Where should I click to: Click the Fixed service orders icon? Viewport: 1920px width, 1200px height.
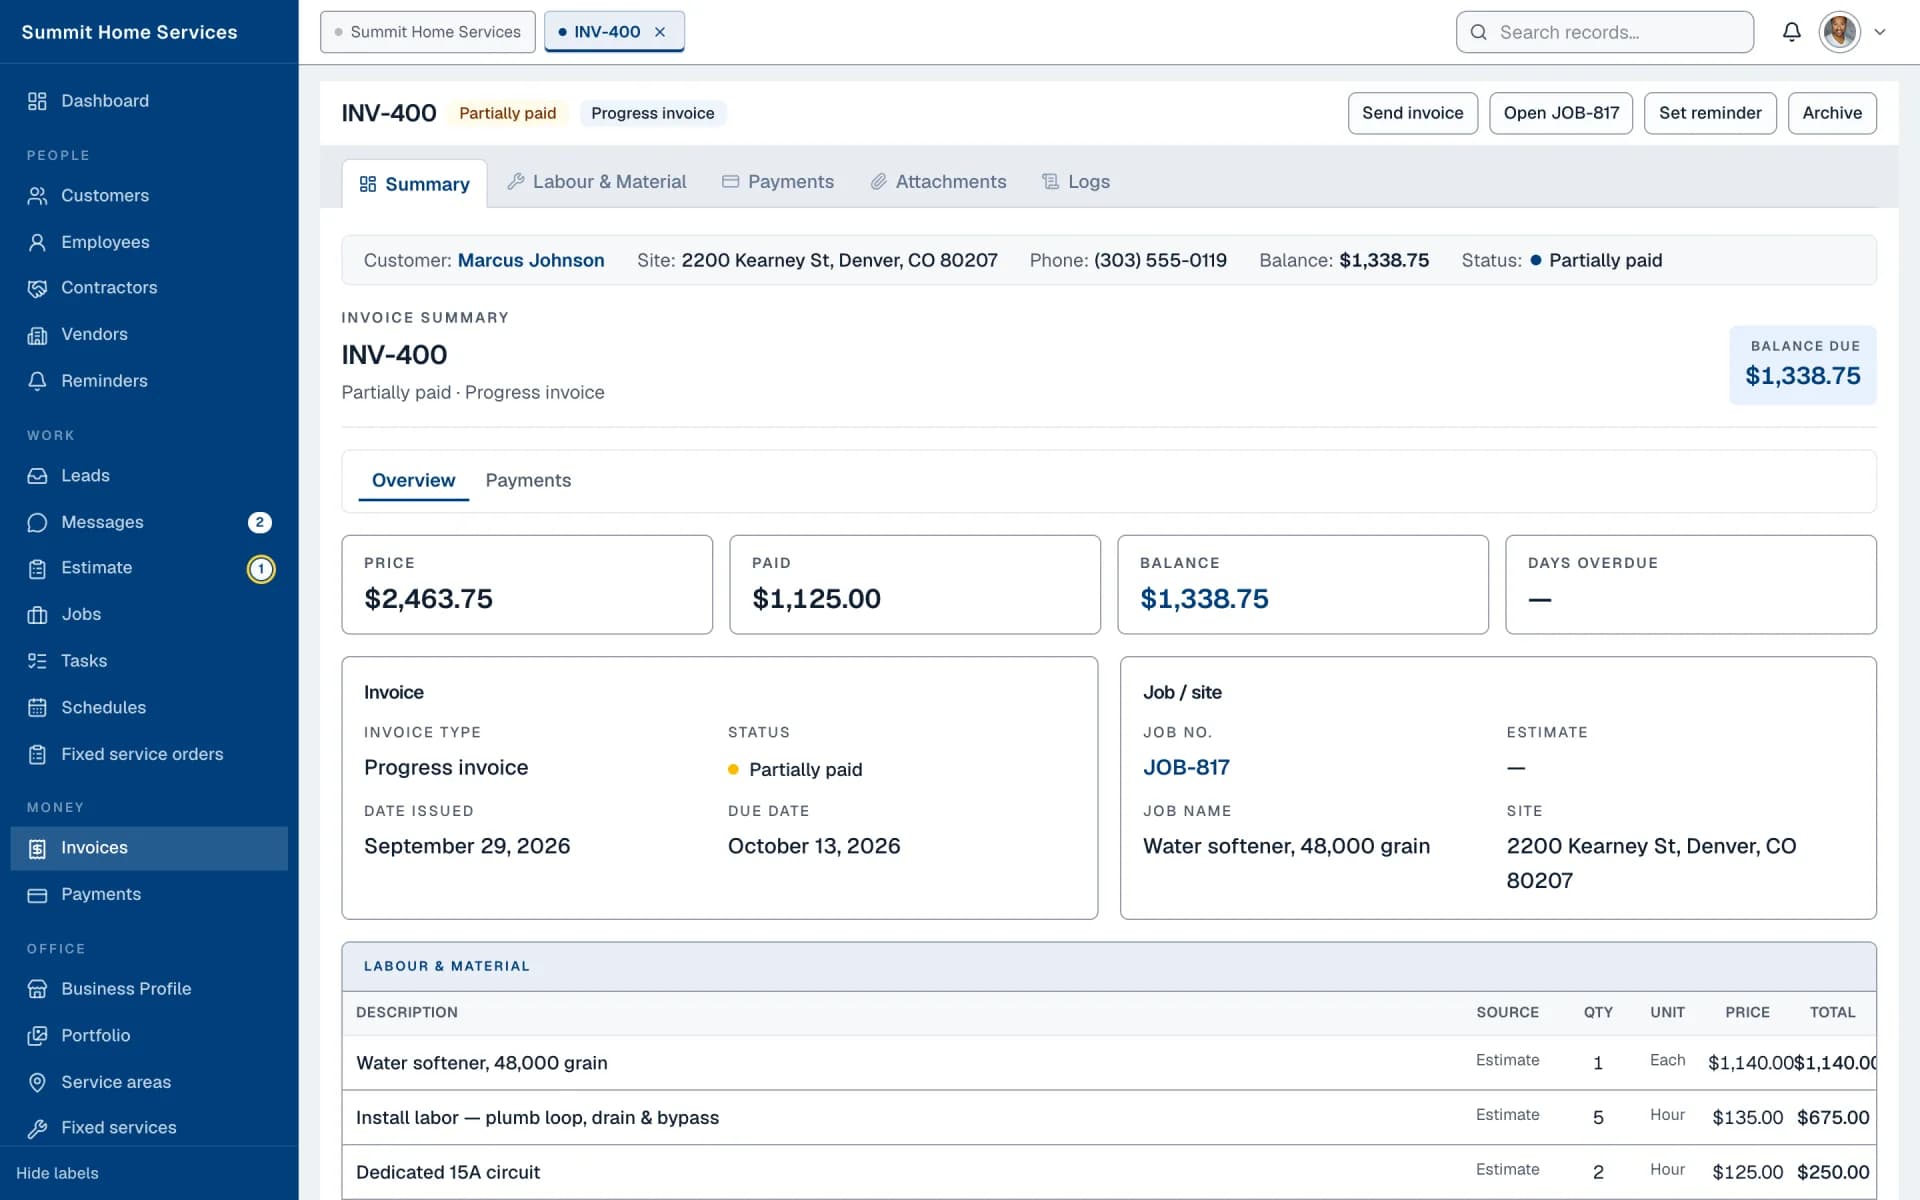coord(37,755)
